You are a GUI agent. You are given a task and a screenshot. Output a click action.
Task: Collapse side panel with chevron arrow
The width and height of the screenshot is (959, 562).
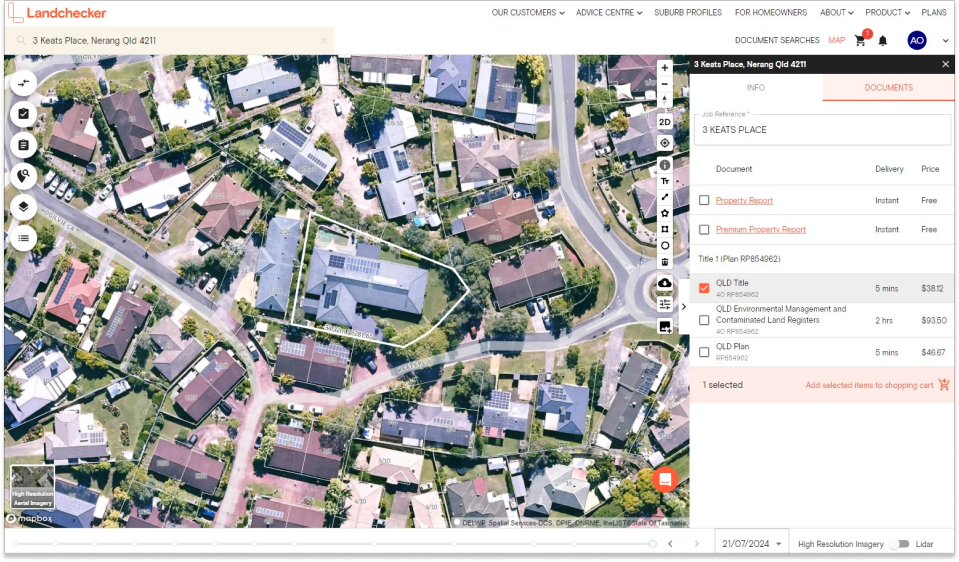[x=684, y=306]
